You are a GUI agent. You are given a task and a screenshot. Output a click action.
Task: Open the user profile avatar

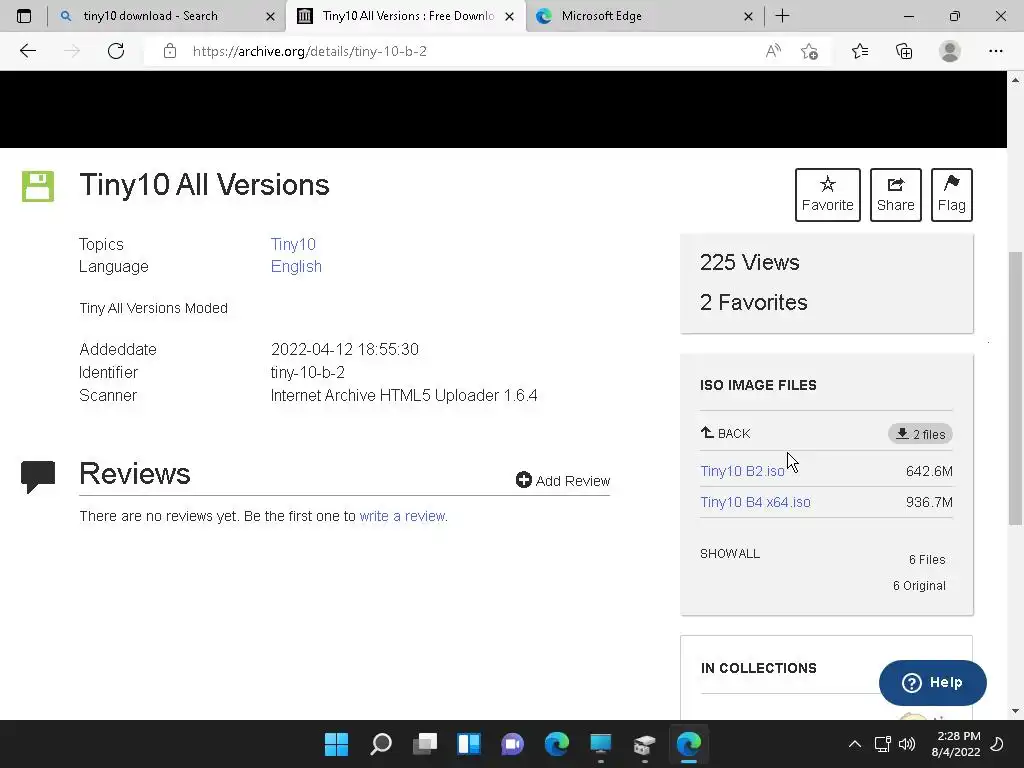950,51
